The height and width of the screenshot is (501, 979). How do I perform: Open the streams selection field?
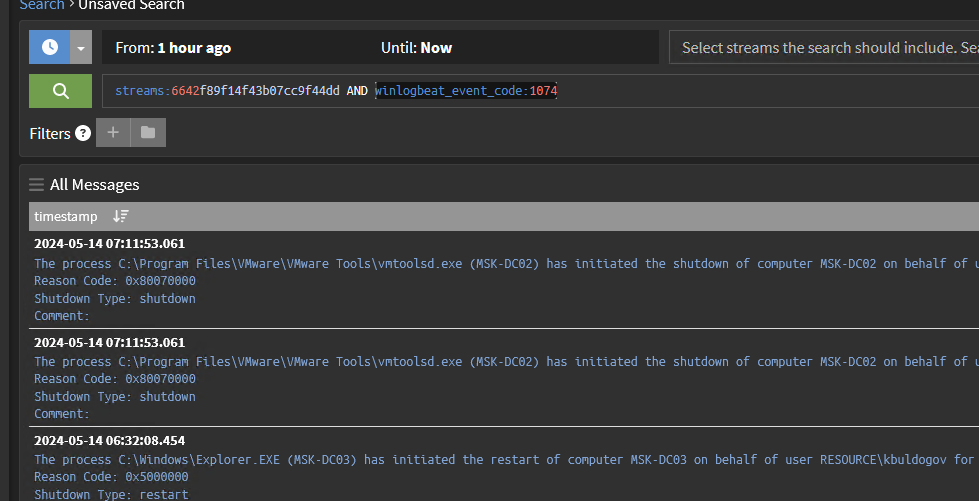coord(824,47)
